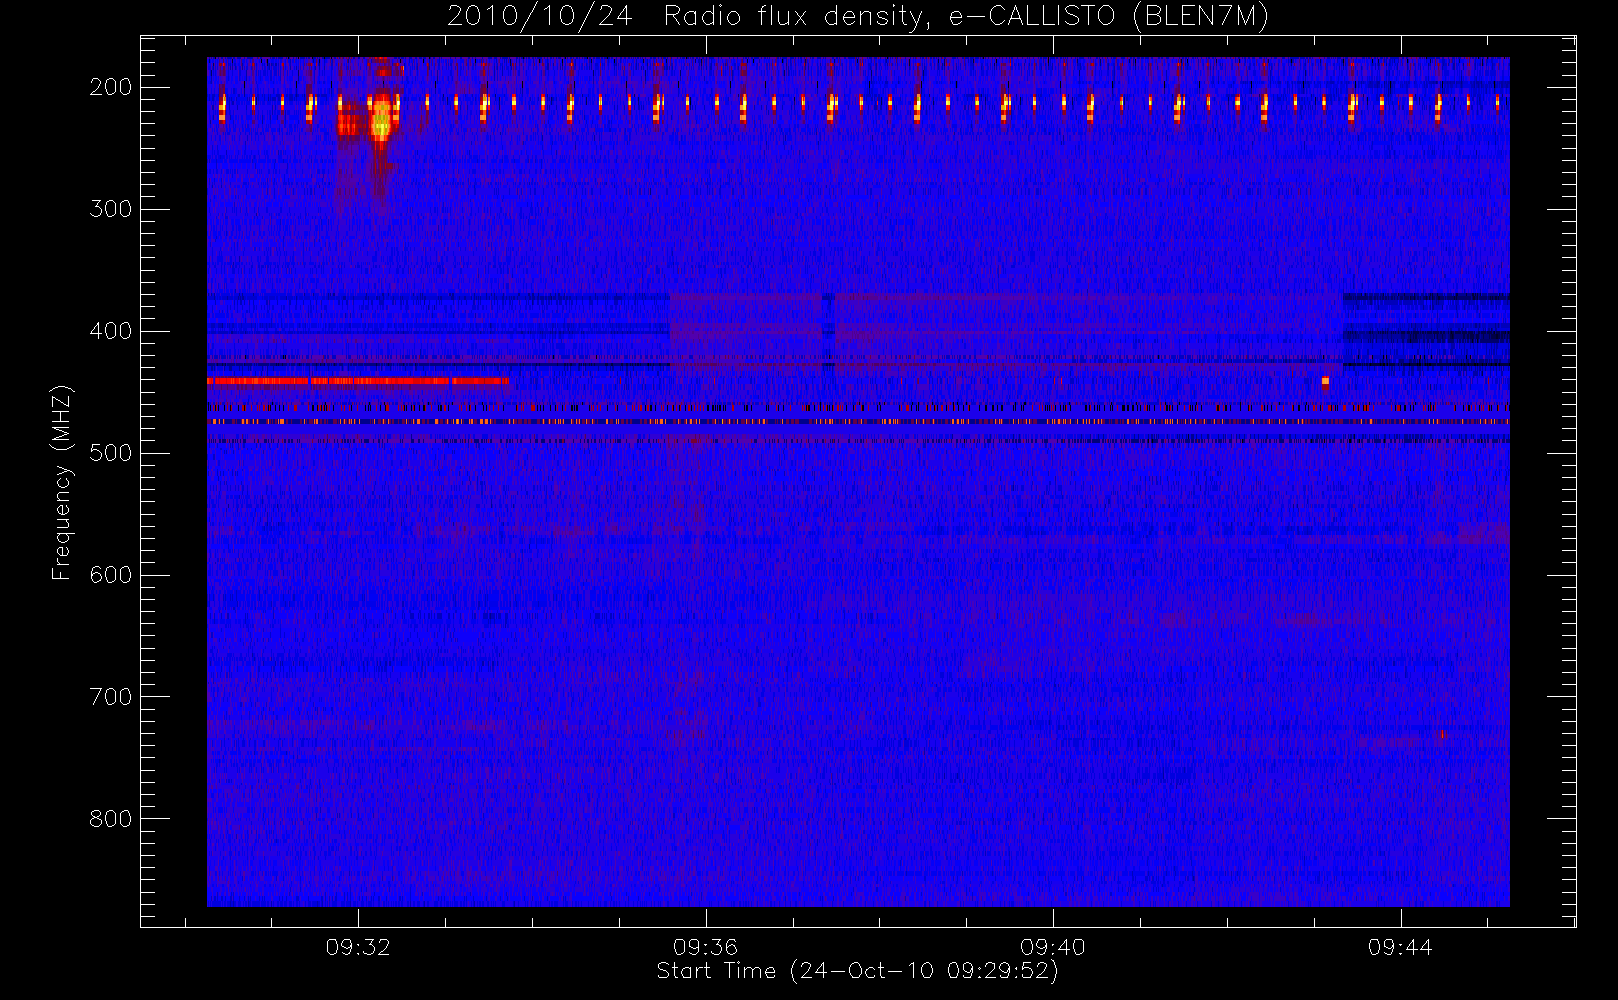The image size is (1618, 1000).
Task: Click the bright yellow radio burst near 09:32
Action: pyautogui.click(x=381, y=120)
